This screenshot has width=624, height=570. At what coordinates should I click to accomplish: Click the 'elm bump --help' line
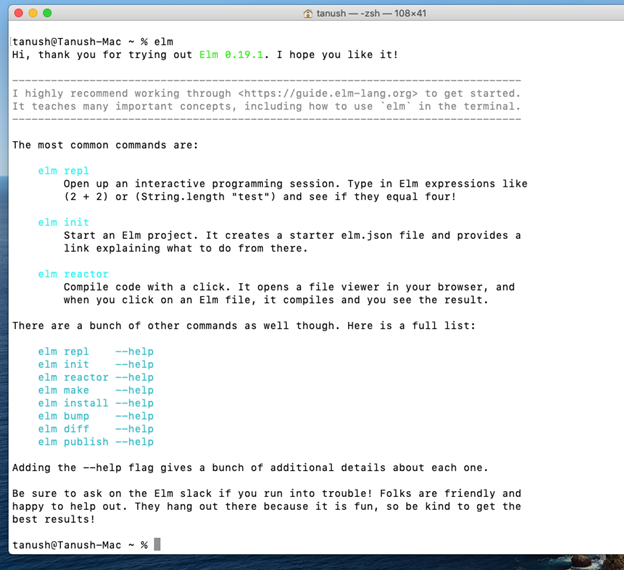pyautogui.click(x=96, y=416)
